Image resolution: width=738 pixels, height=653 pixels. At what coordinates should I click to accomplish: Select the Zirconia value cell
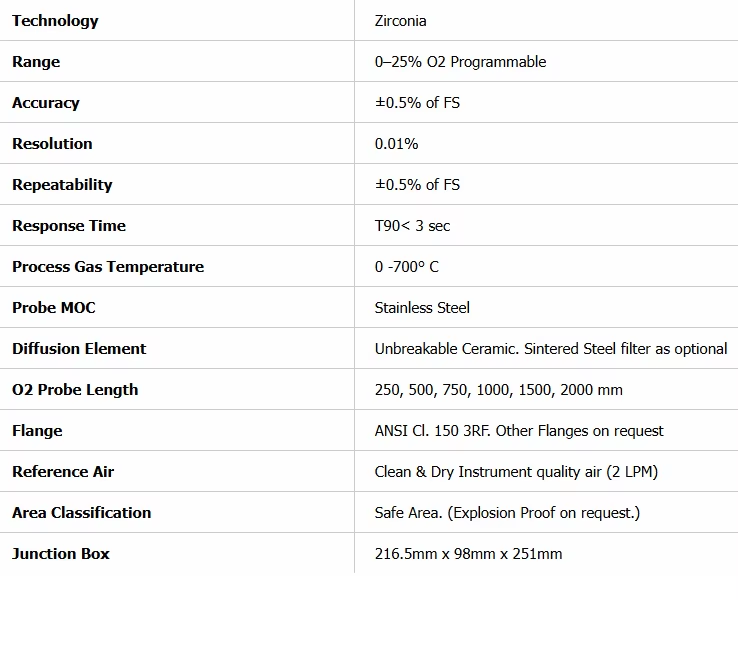(400, 21)
